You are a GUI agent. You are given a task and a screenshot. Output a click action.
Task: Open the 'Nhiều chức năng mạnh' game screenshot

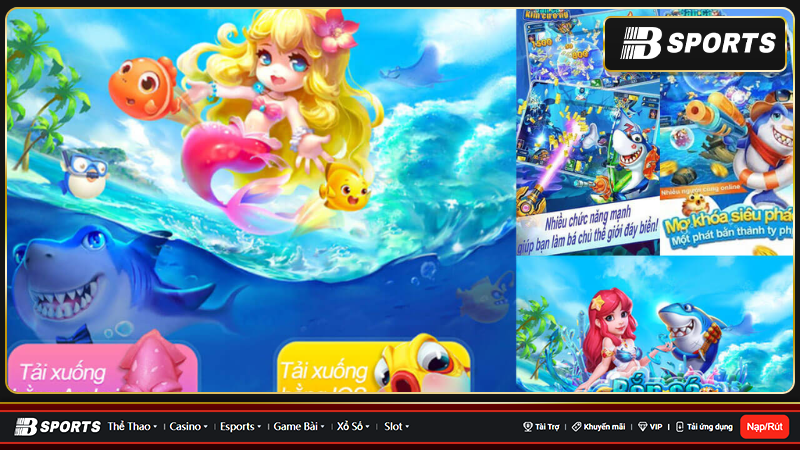pos(588,167)
